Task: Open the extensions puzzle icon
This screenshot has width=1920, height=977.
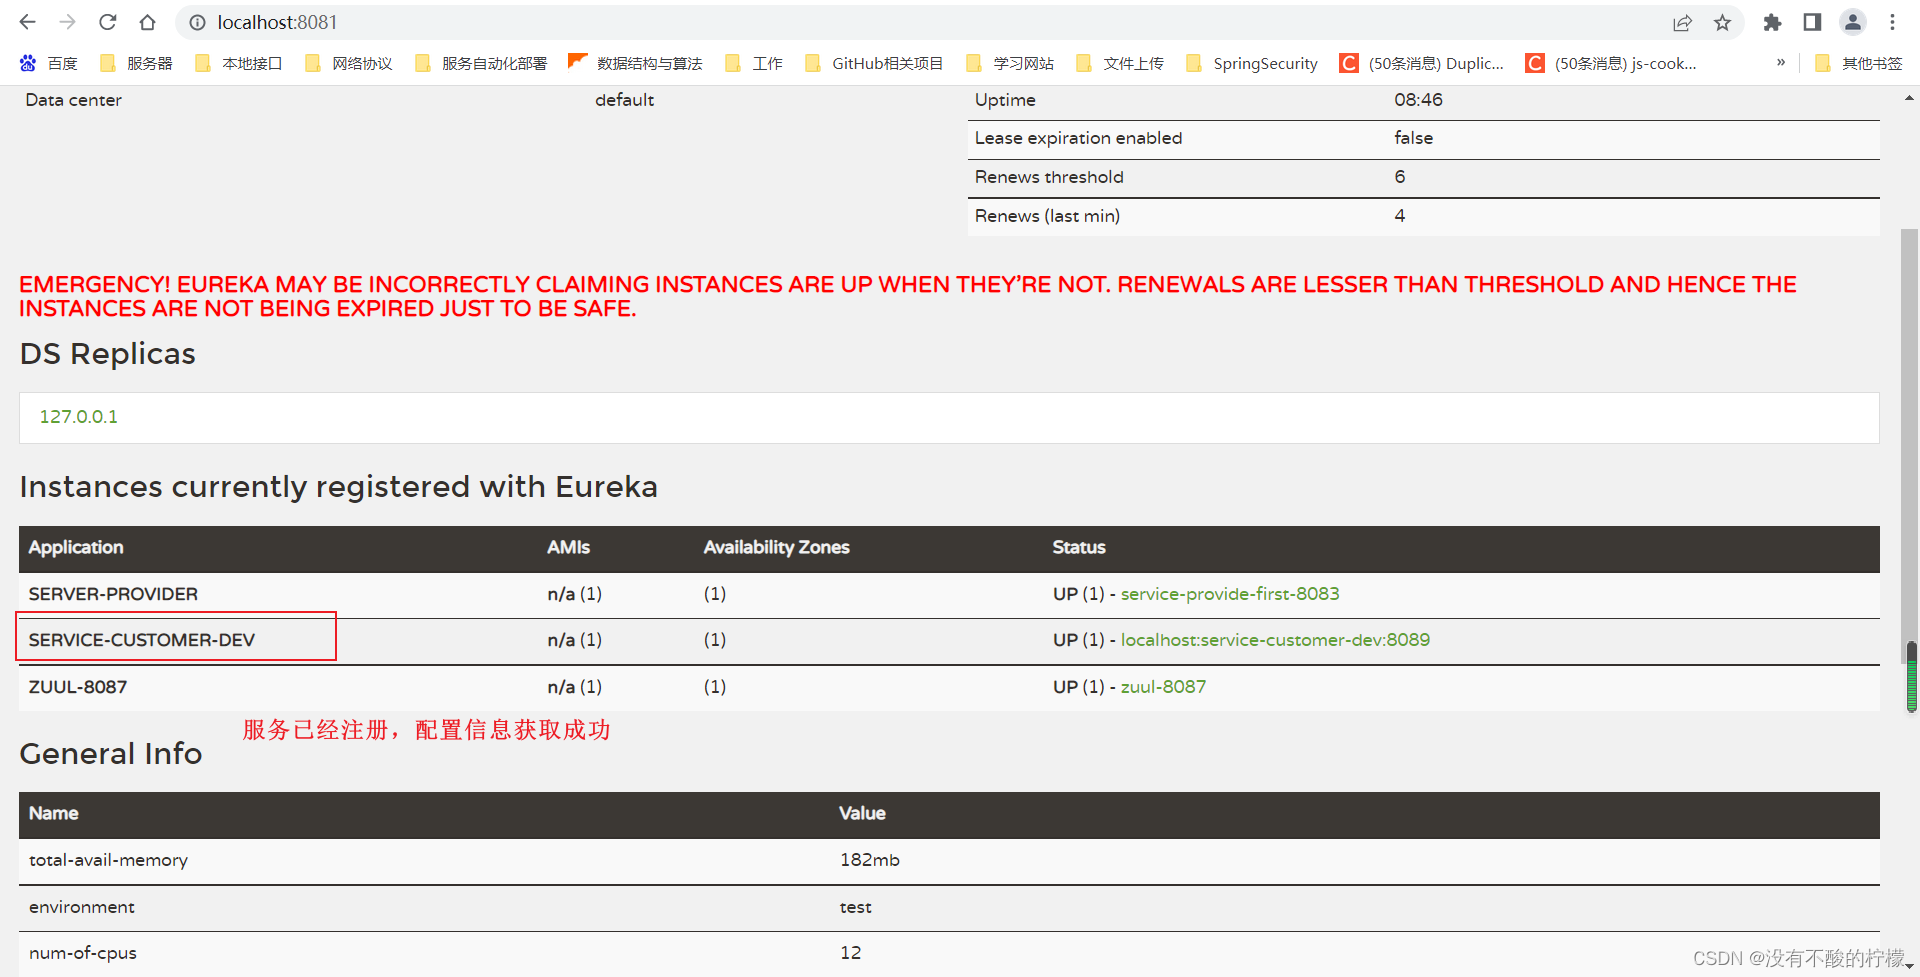Action: click(x=1772, y=22)
